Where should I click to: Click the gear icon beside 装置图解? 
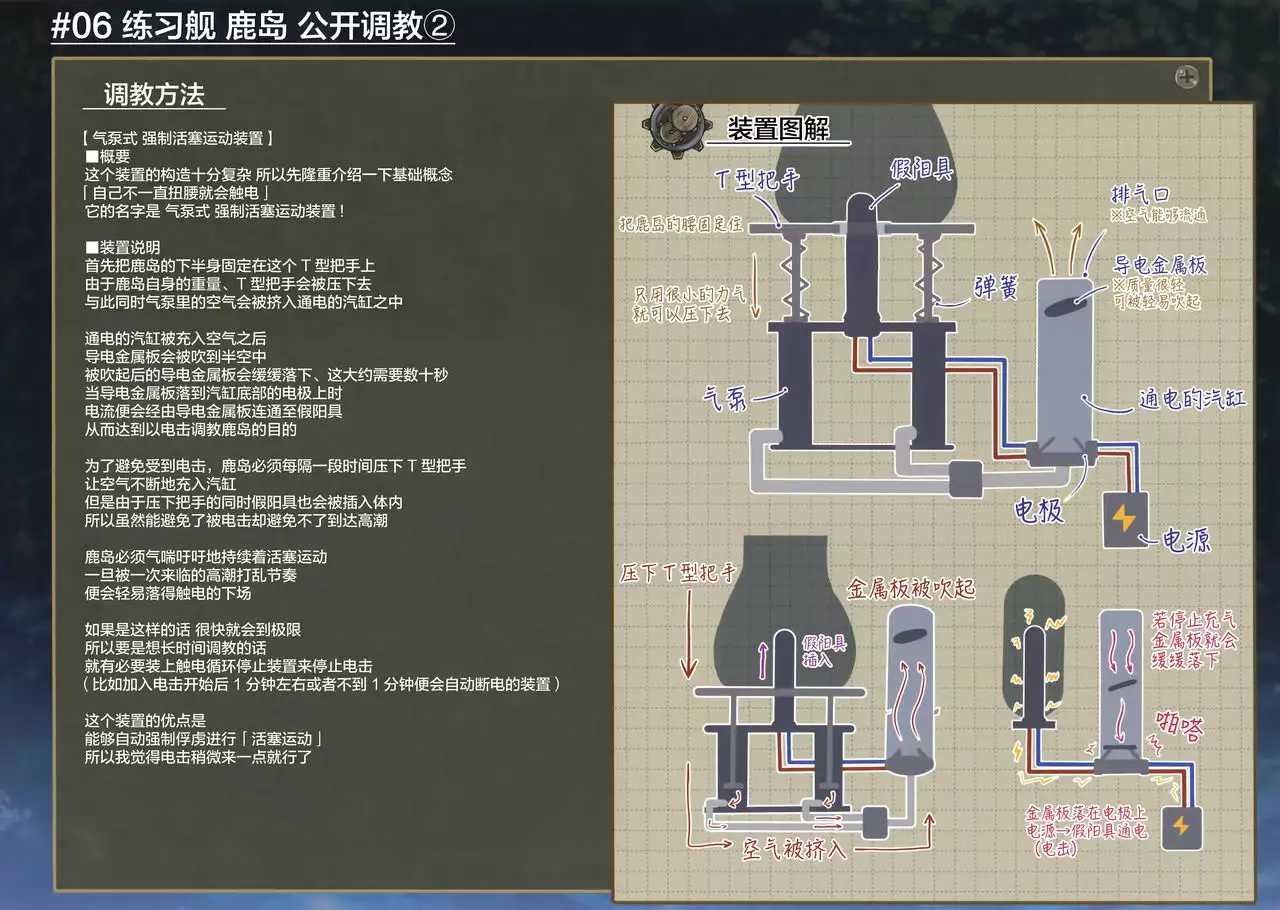point(672,125)
